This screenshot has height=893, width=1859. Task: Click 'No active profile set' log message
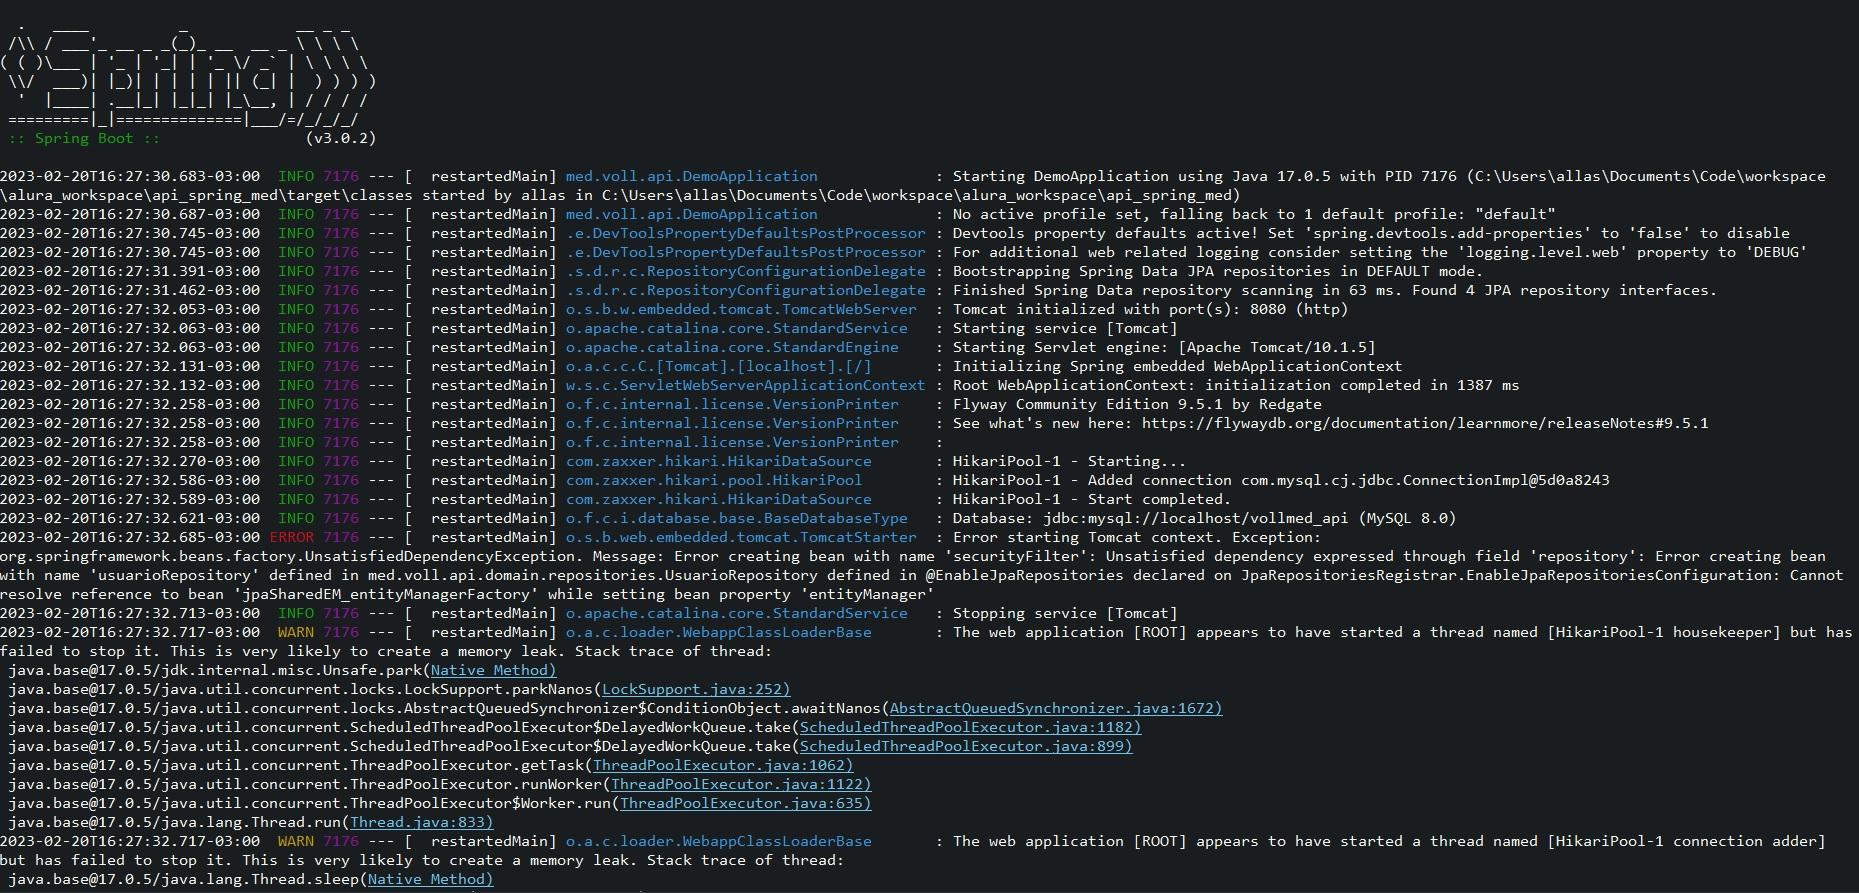(x=1254, y=214)
